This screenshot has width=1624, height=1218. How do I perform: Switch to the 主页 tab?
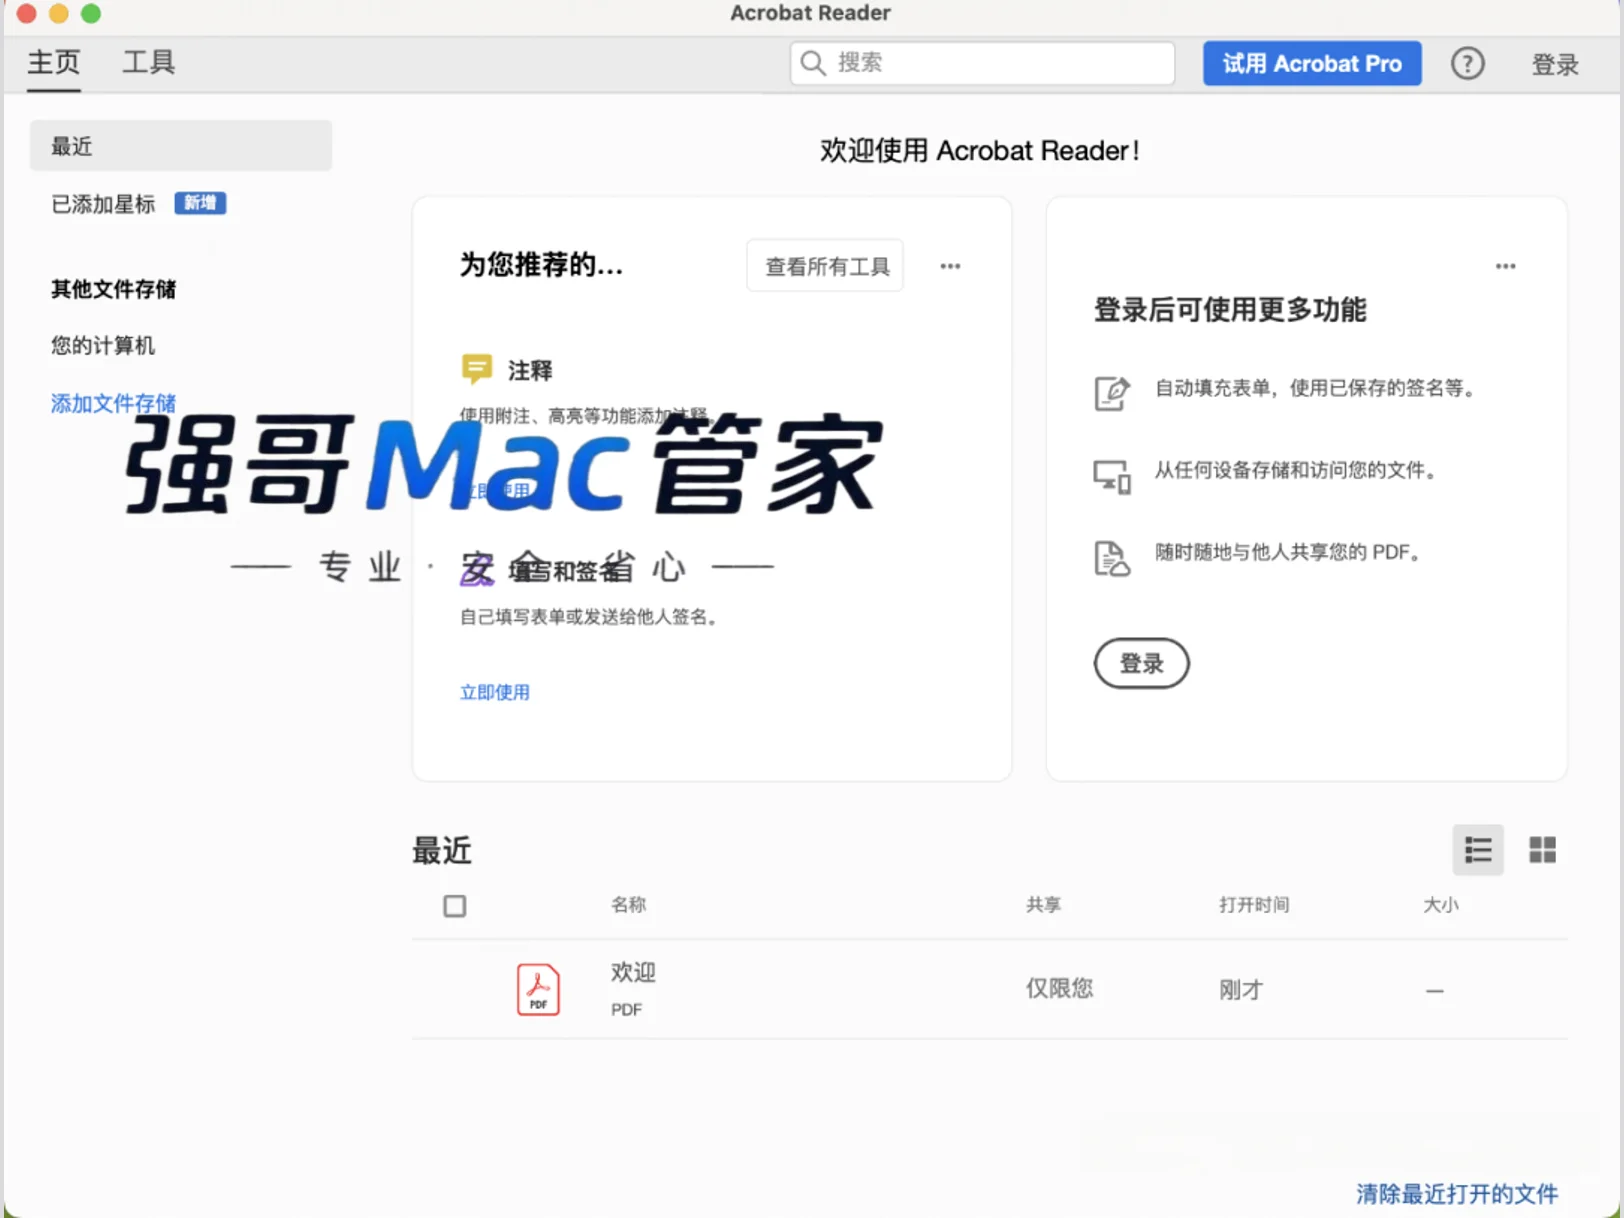pyautogui.click(x=54, y=62)
